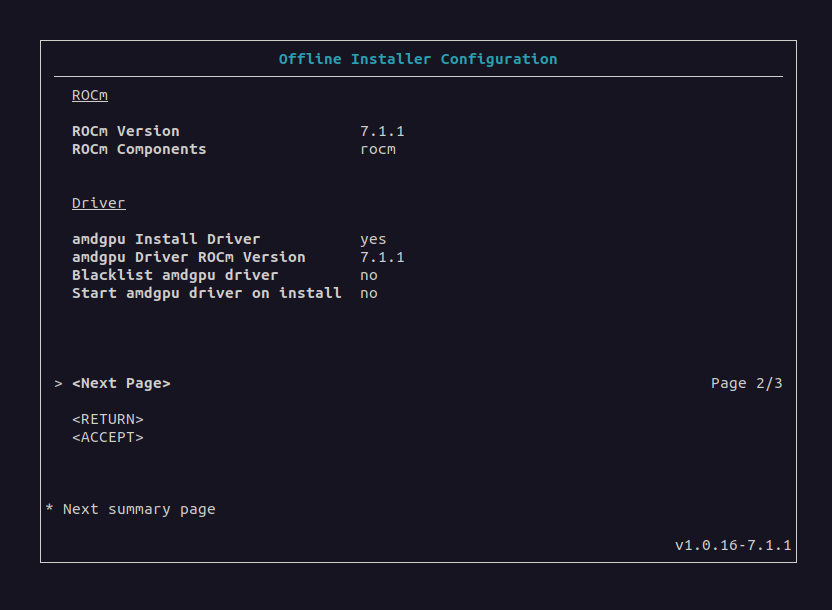Image resolution: width=832 pixels, height=610 pixels.
Task: Click the 'Offline Installer Configuration' title
Action: click(418, 59)
